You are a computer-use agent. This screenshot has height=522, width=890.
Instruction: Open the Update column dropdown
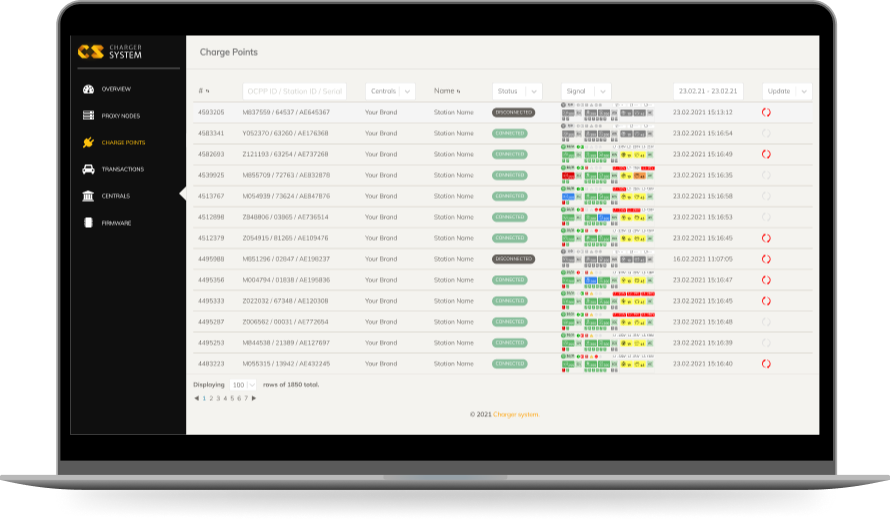point(786,91)
